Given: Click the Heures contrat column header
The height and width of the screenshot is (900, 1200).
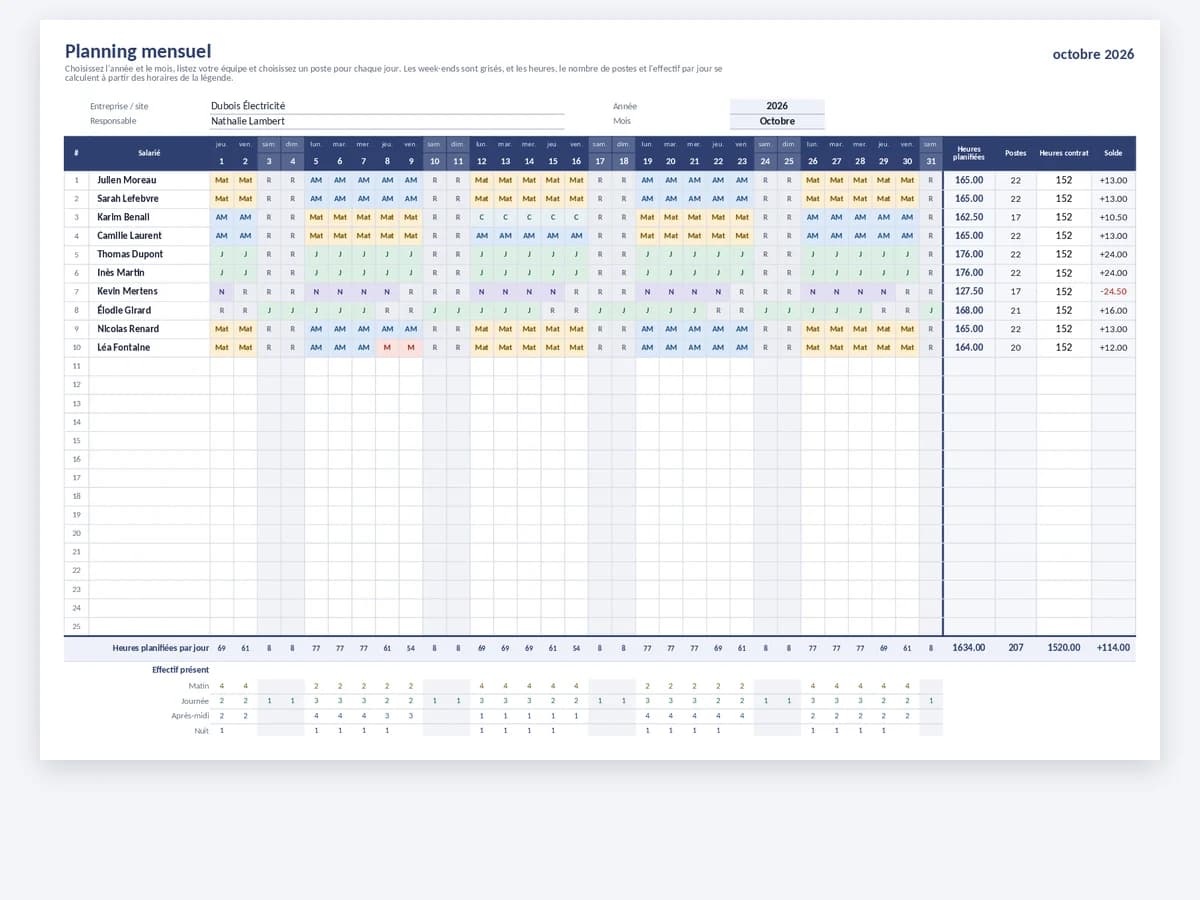Looking at the screenshot, I should point(1064,153).
